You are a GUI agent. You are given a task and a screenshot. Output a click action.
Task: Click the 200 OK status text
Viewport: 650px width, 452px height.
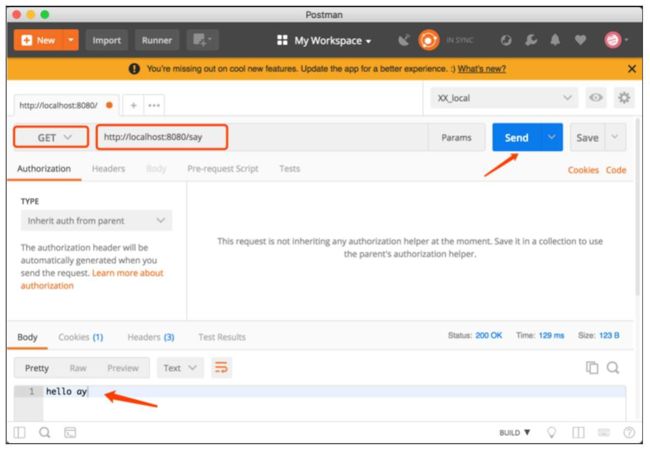[488, 335]
